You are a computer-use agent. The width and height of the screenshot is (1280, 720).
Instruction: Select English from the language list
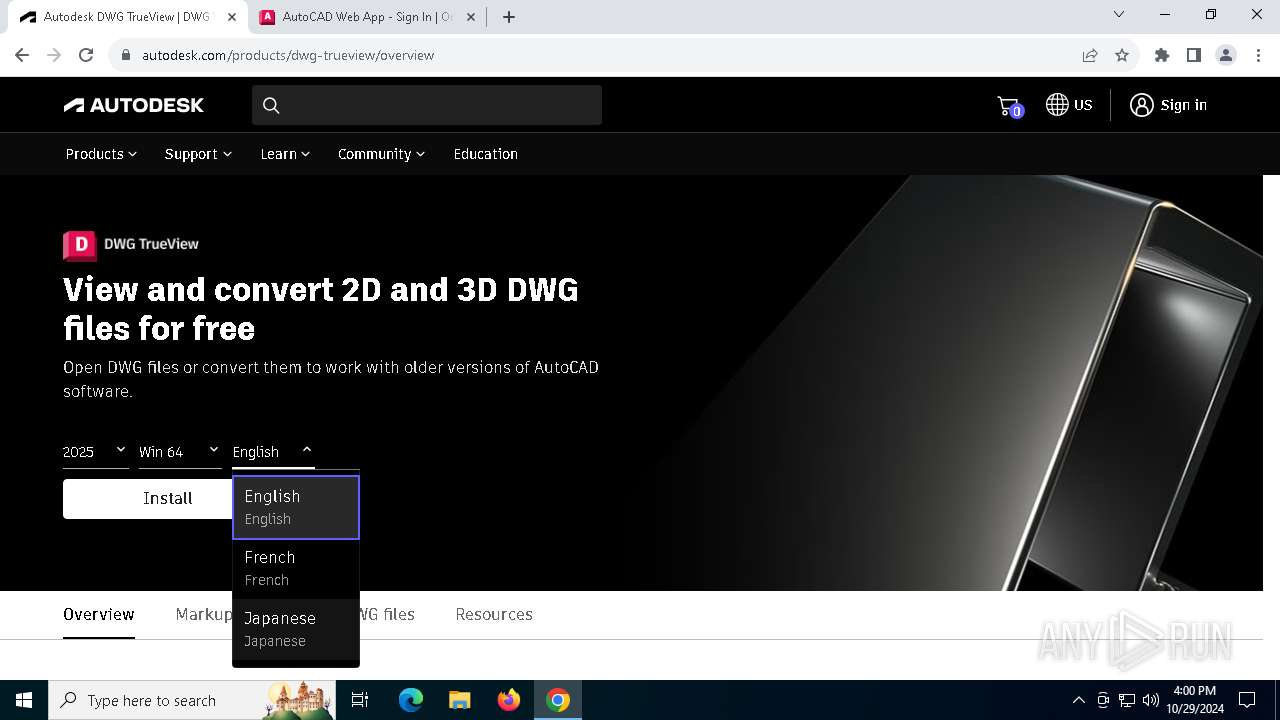pyautogui.click(x=296, y=507)
